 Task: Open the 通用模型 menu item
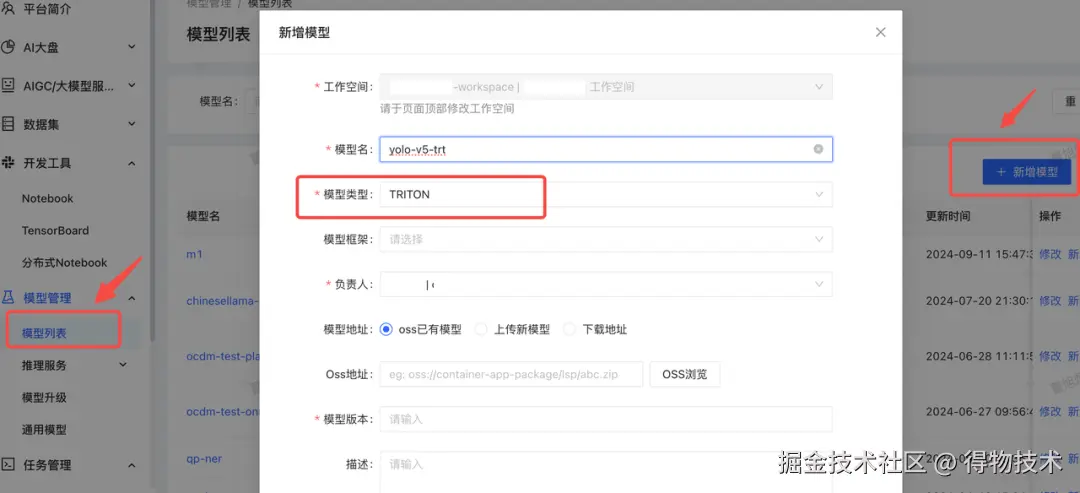[44, 430]
